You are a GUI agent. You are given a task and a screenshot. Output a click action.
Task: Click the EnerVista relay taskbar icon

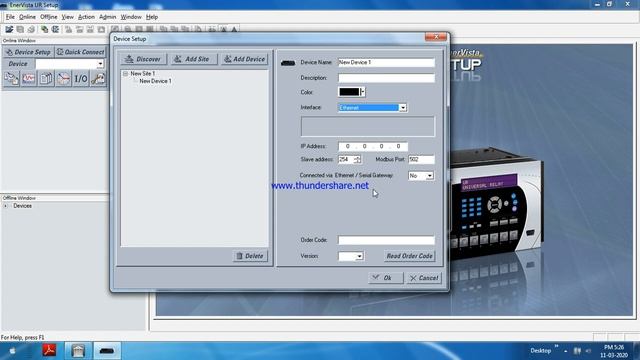(x=107, y=351)
